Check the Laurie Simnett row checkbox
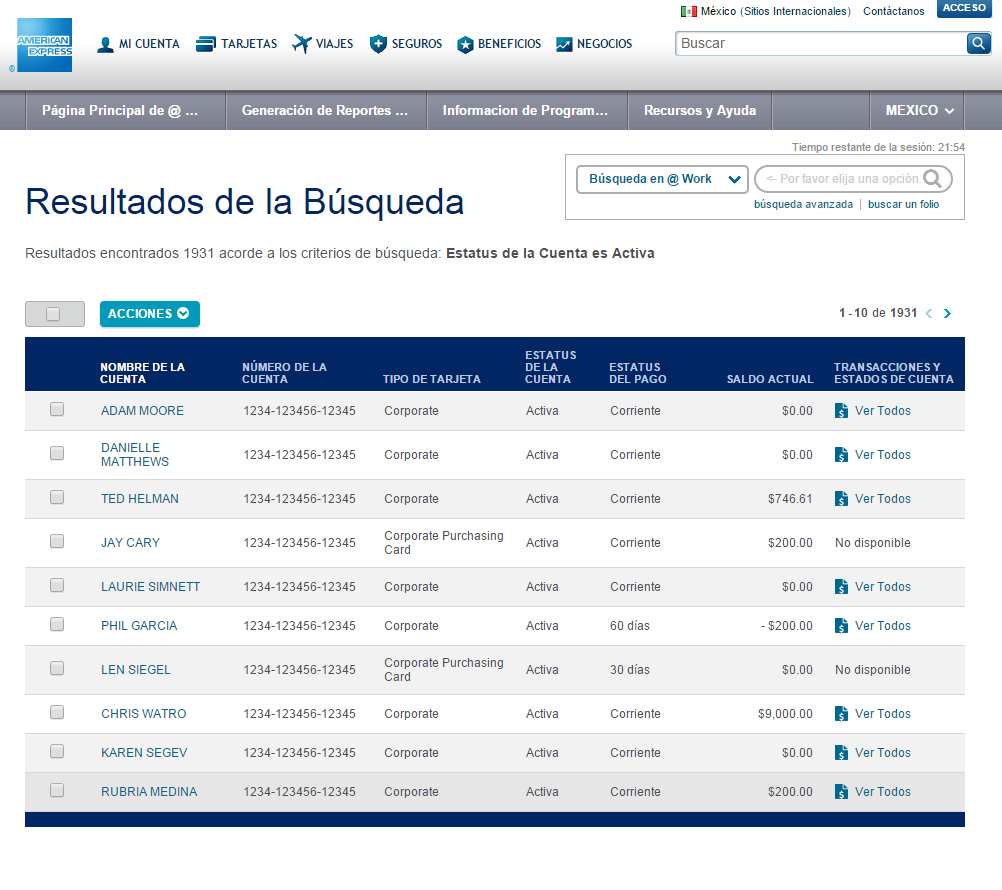 click(x=57, y=585)
